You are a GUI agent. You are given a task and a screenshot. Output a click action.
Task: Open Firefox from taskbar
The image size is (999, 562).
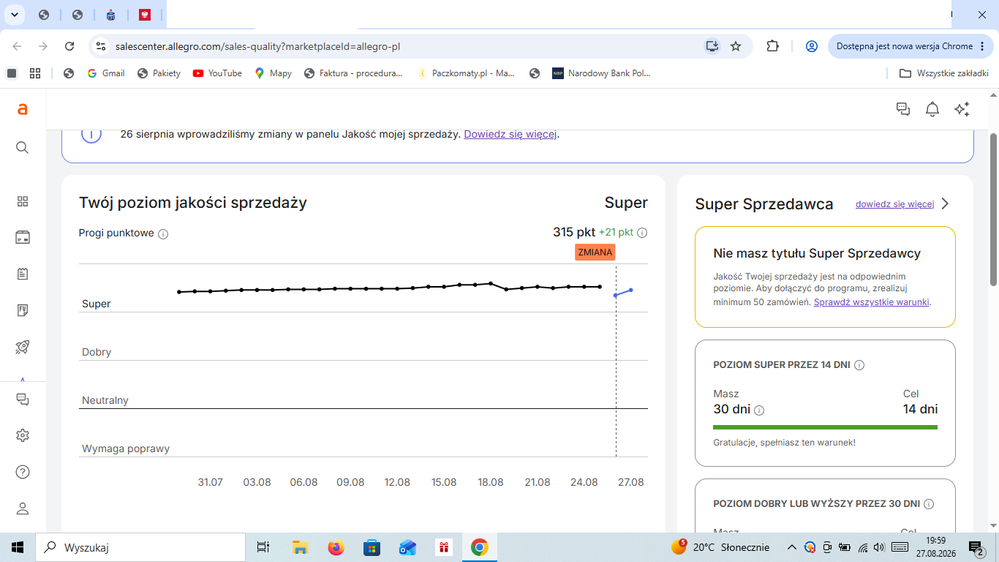[x=336, y=547]
